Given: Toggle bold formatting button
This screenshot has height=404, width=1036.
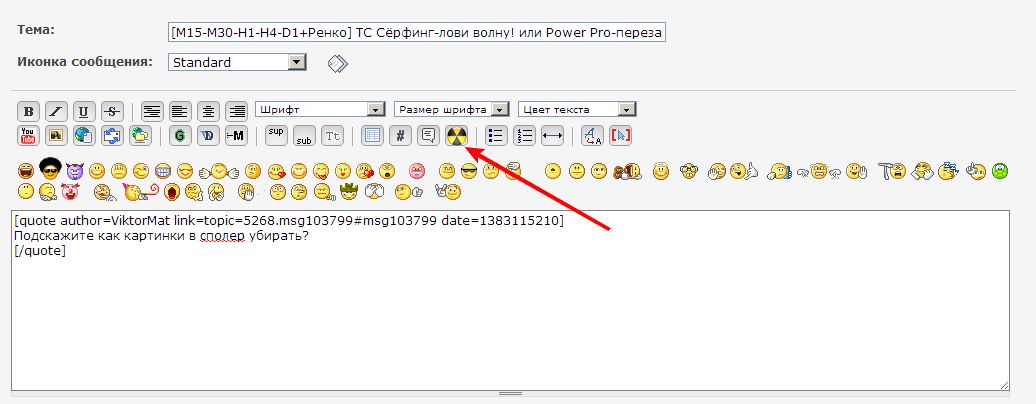Looking at the screenshot, I should click(28, 111).
